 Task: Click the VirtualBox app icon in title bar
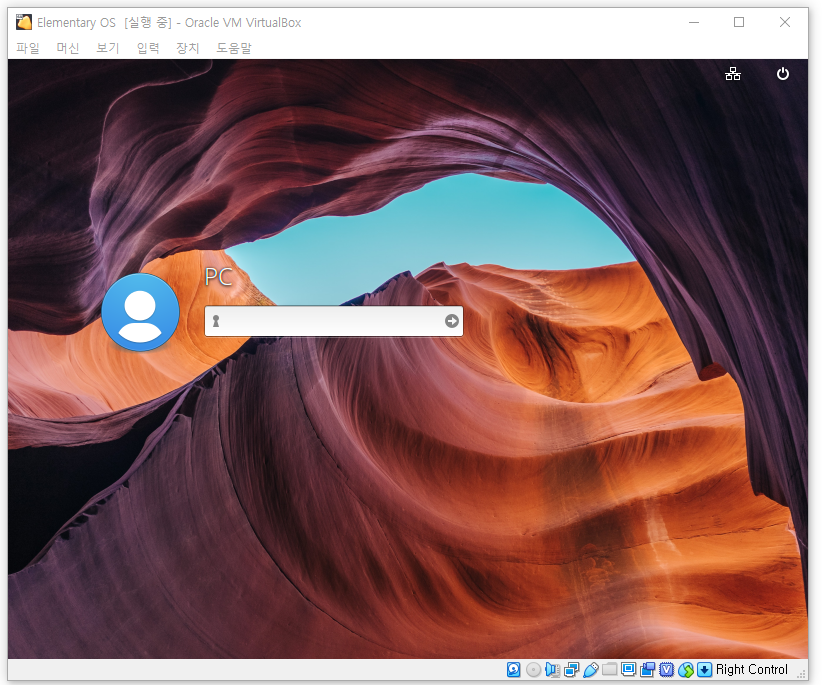pos(24,22)
